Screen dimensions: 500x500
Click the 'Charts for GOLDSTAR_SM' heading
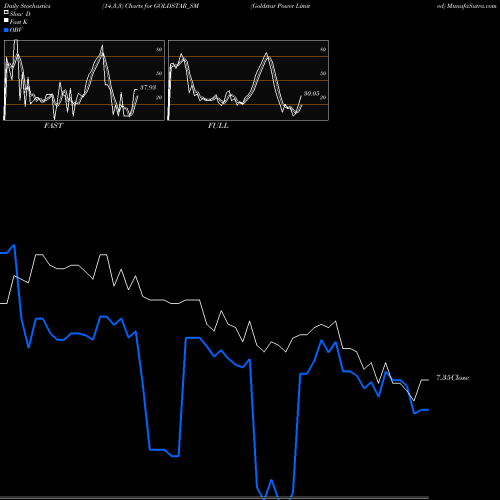pyautogui.click(x=162, y=6)
